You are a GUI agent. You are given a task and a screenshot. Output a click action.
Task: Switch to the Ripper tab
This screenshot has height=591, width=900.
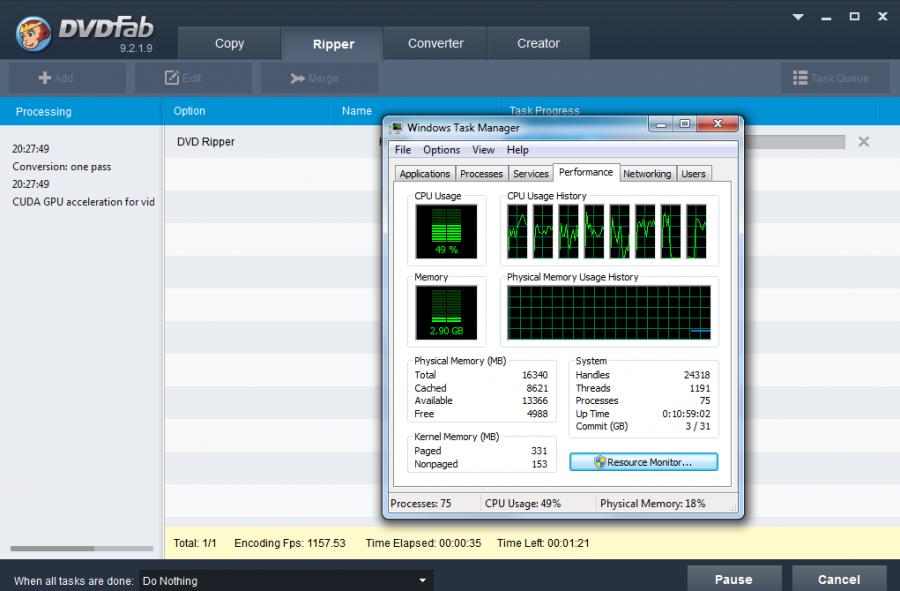(x=333, y=44)
